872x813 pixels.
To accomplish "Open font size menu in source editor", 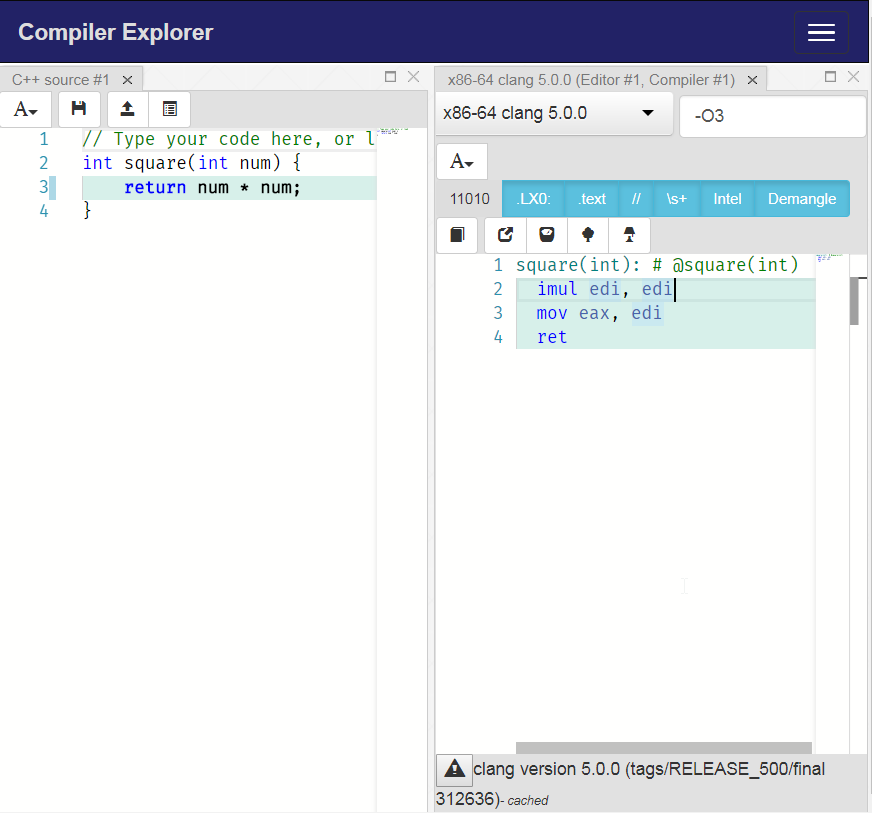I will point(26,109).
